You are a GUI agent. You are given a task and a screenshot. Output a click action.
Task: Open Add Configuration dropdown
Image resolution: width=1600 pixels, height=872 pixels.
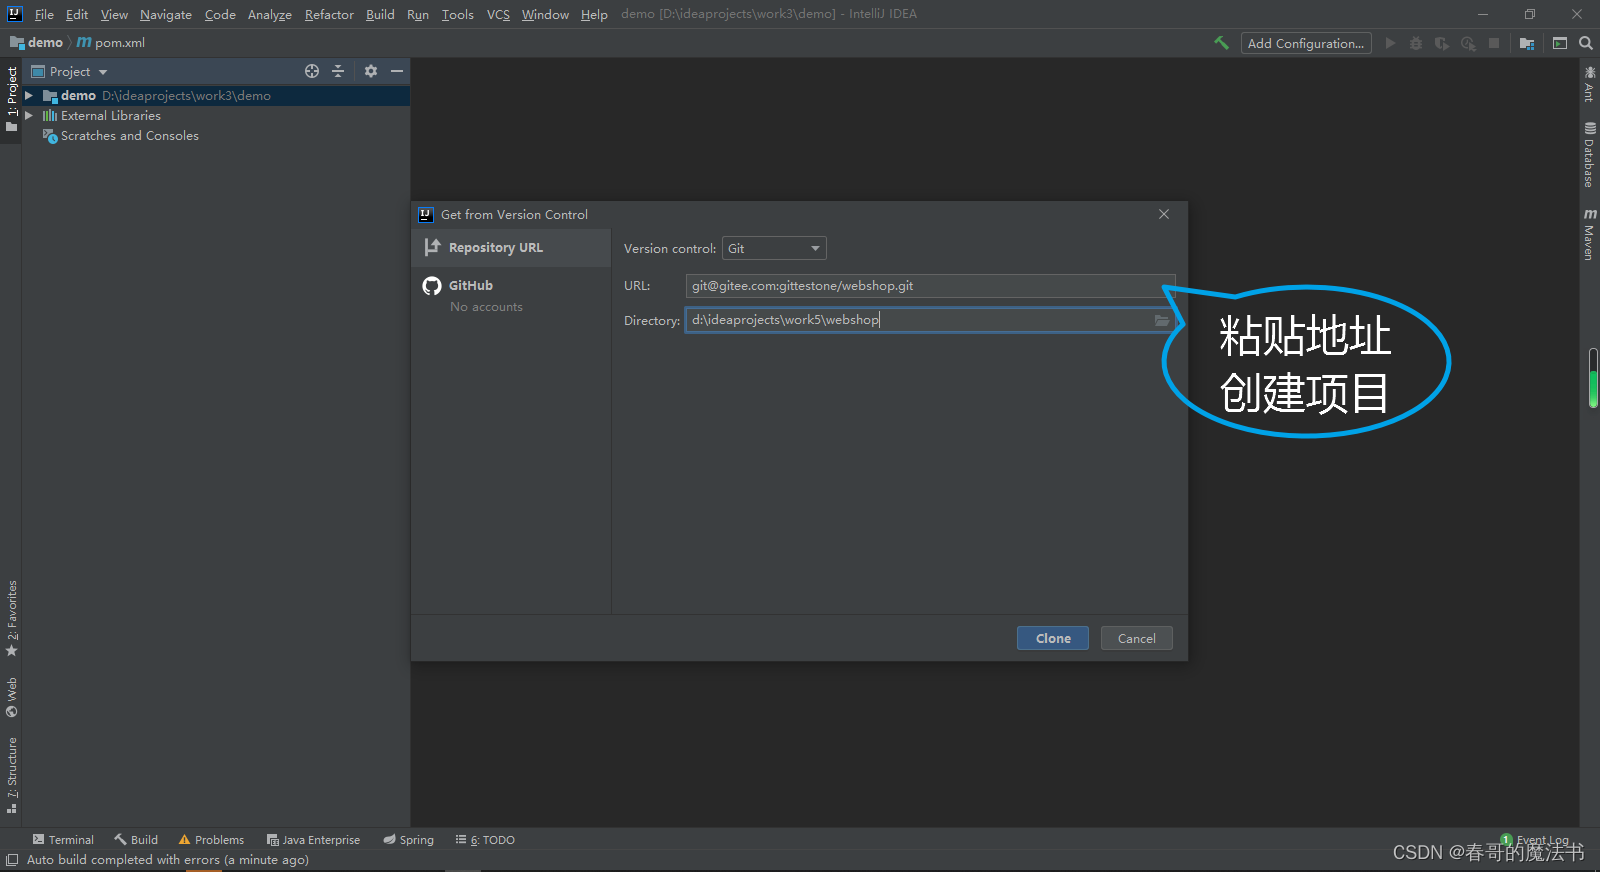tap(1306, 43)
